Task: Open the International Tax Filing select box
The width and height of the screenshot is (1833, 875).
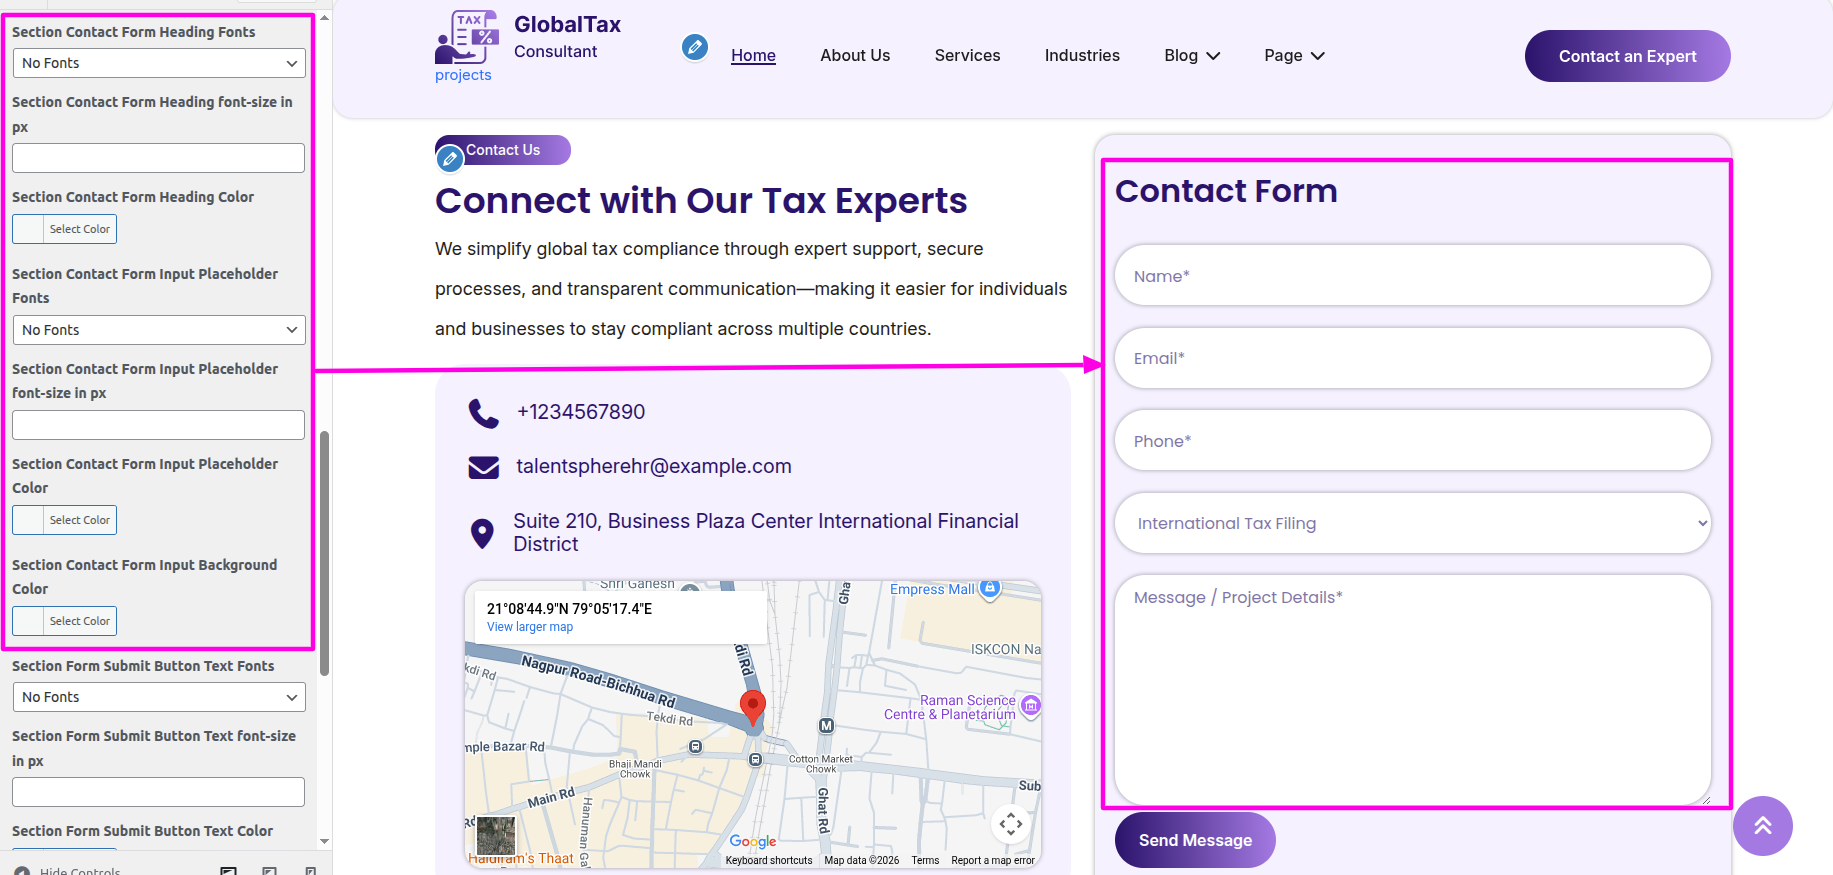Action: pos(1412,523)
